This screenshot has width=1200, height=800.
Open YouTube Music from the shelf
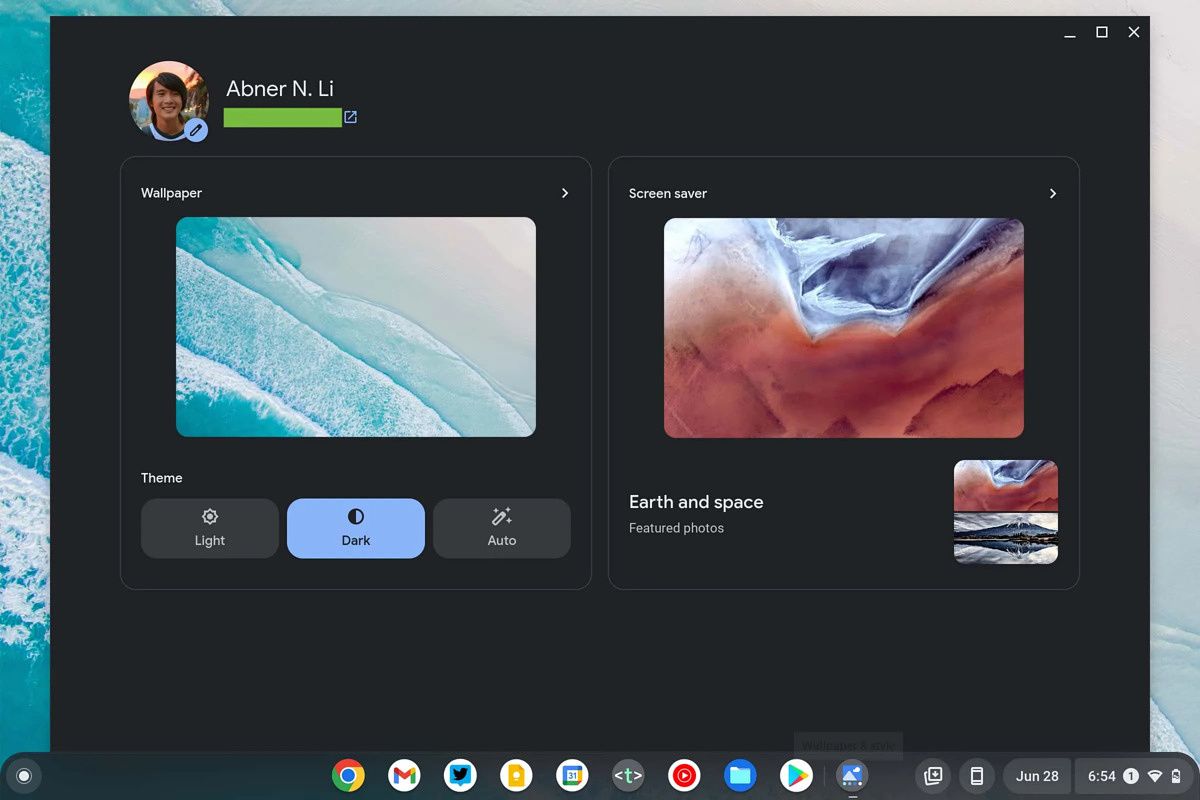click(x=684, y=775)
